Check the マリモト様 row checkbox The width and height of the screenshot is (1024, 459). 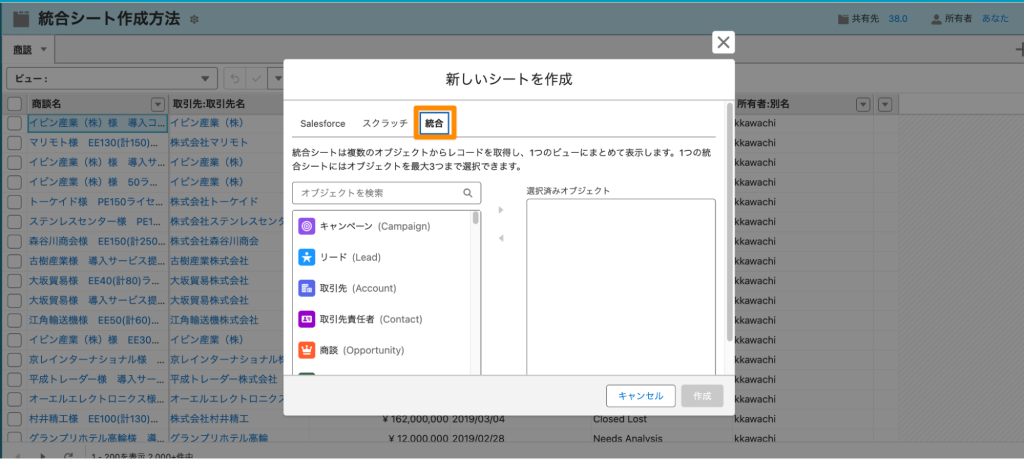[x=14, y=142]
